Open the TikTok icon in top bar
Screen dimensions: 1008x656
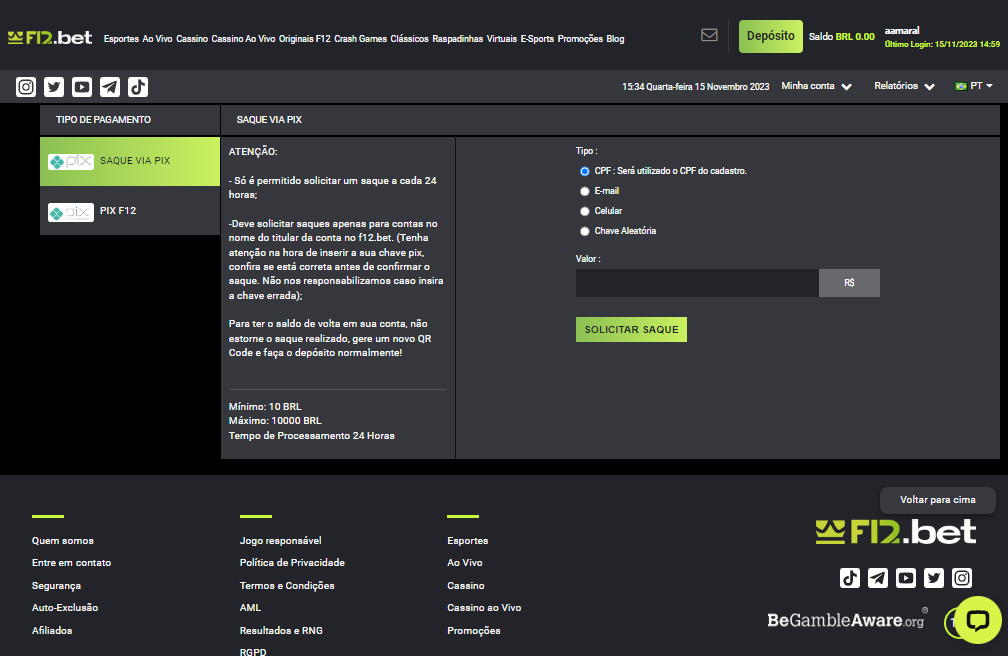pyautogui.click(x=138, y=87)
